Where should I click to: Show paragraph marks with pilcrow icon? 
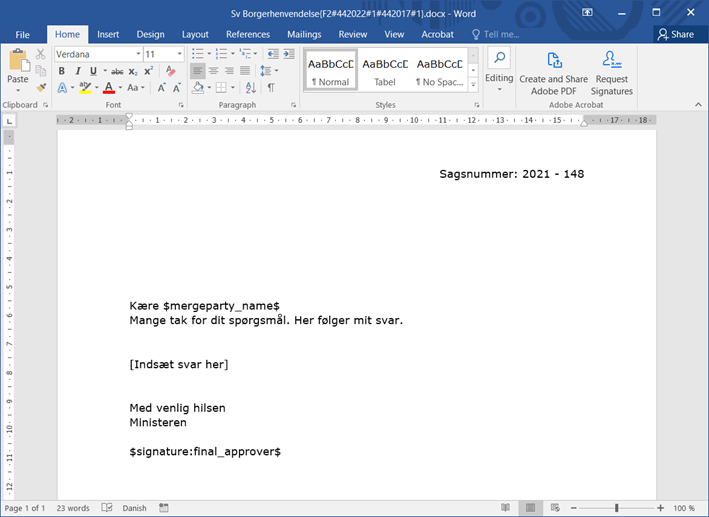tap(271, 88)
